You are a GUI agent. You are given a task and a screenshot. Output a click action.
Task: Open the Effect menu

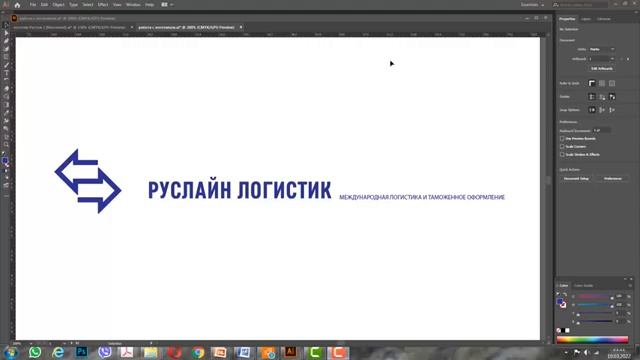point(103,5)
